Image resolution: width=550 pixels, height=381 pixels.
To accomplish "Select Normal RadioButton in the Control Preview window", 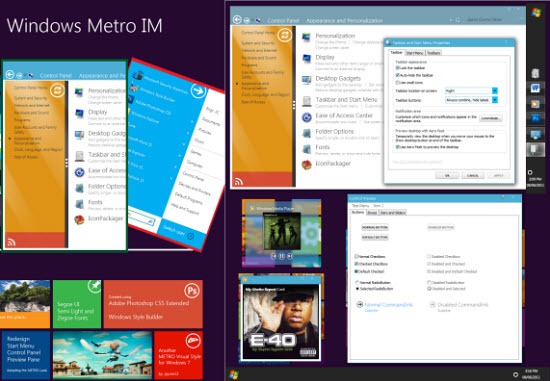I will 357,282.
